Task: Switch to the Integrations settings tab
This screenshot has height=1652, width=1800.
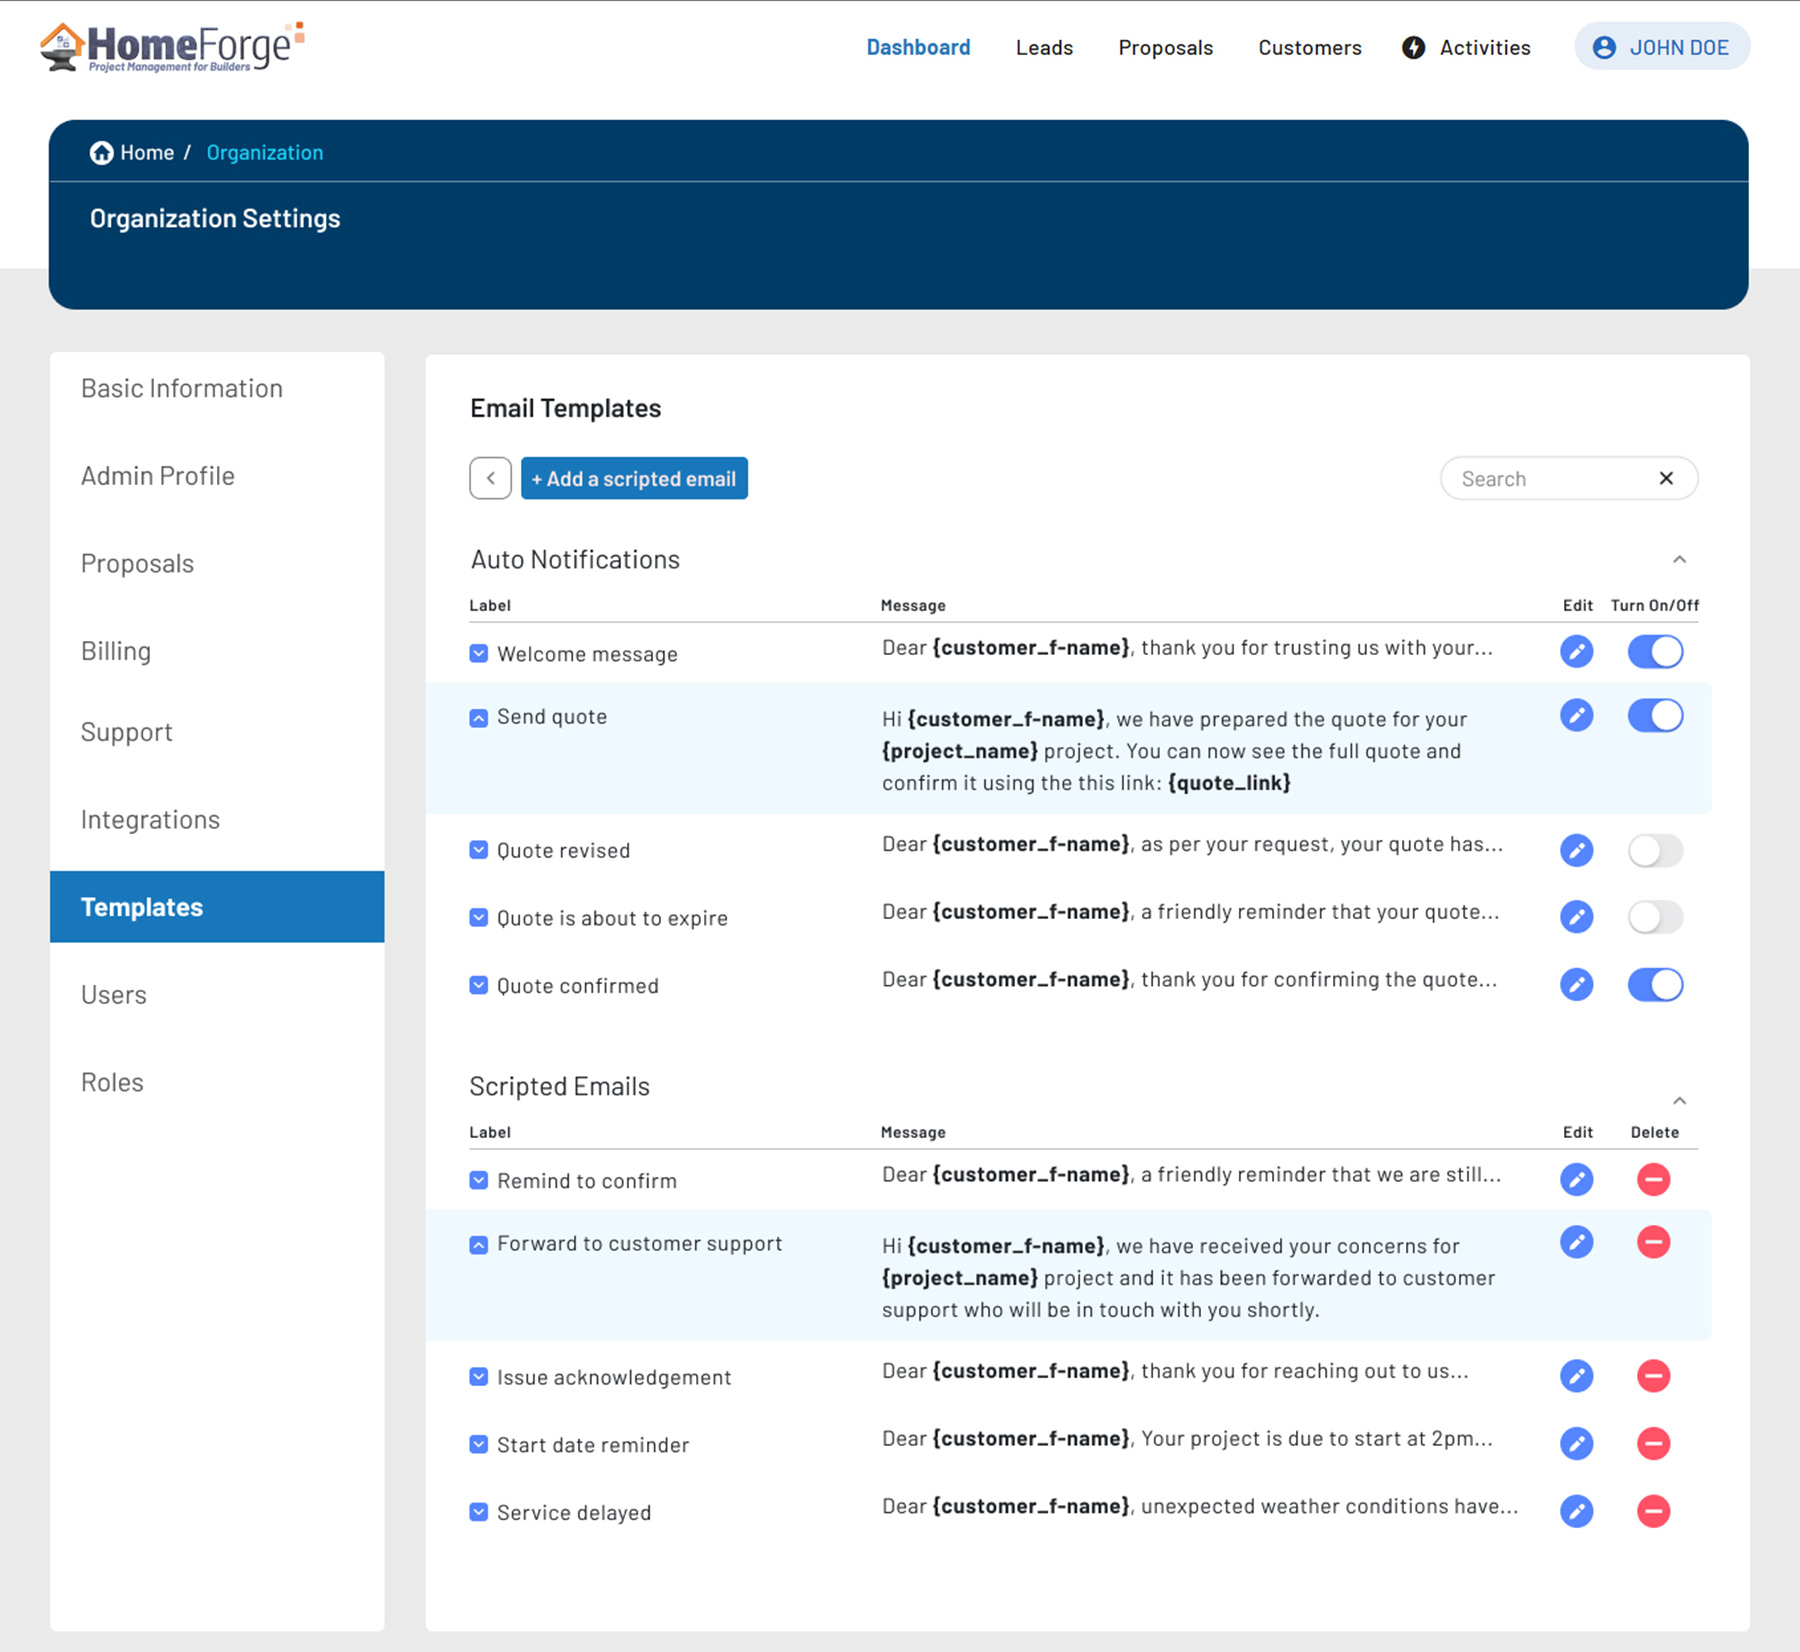Action: 150,820
